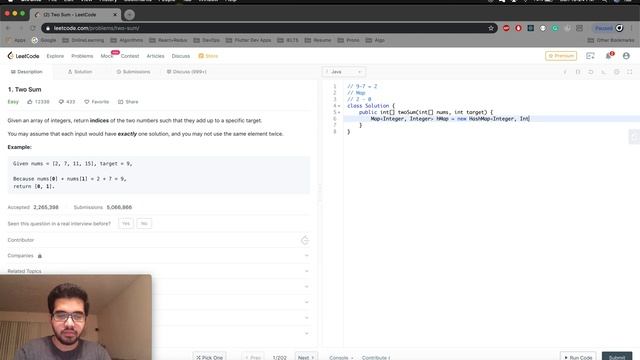Click the Pick One random problem button
Viewport: 640px width, 360px height.
(x=209, y=357)
